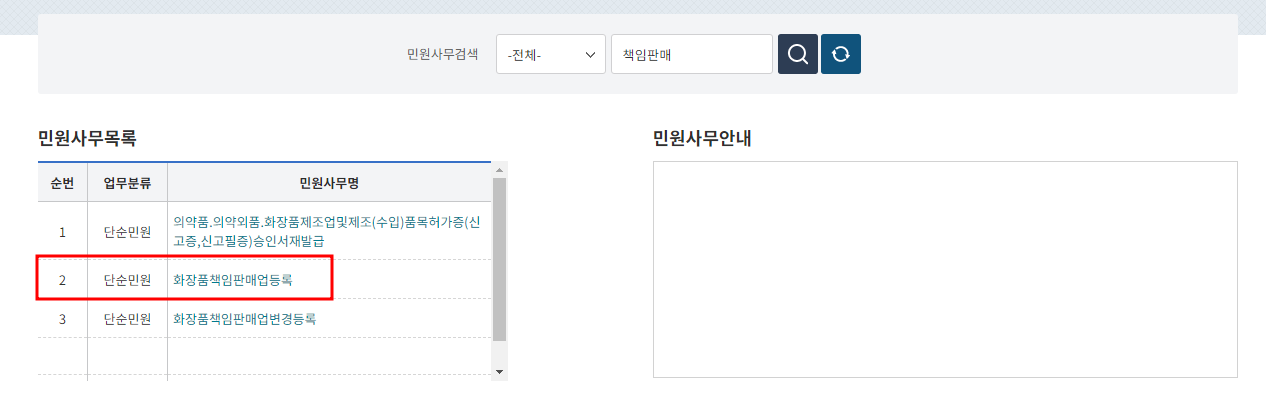This screenshot has height=411, width=1266.
Task: Click the list's vertical scrollbar thumb
Action: point(500,259)
